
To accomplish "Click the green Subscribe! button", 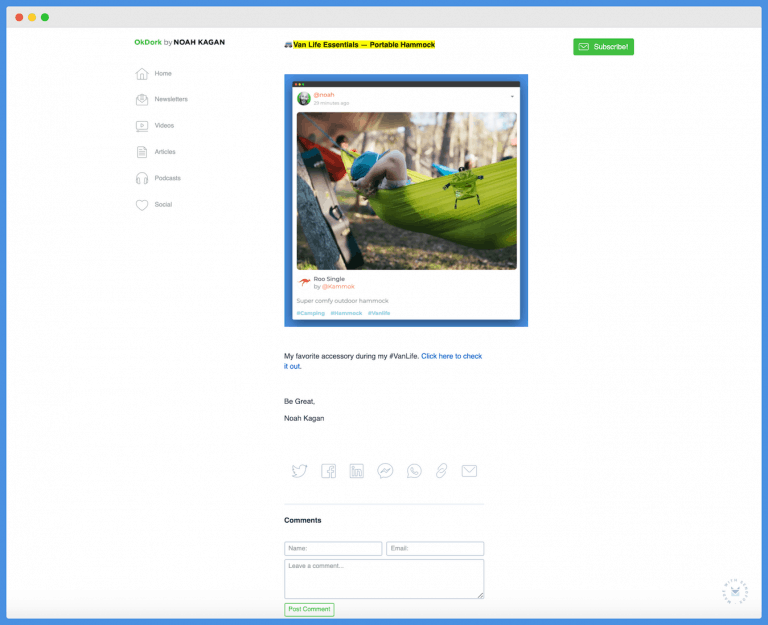I will [x=603, y=47].
